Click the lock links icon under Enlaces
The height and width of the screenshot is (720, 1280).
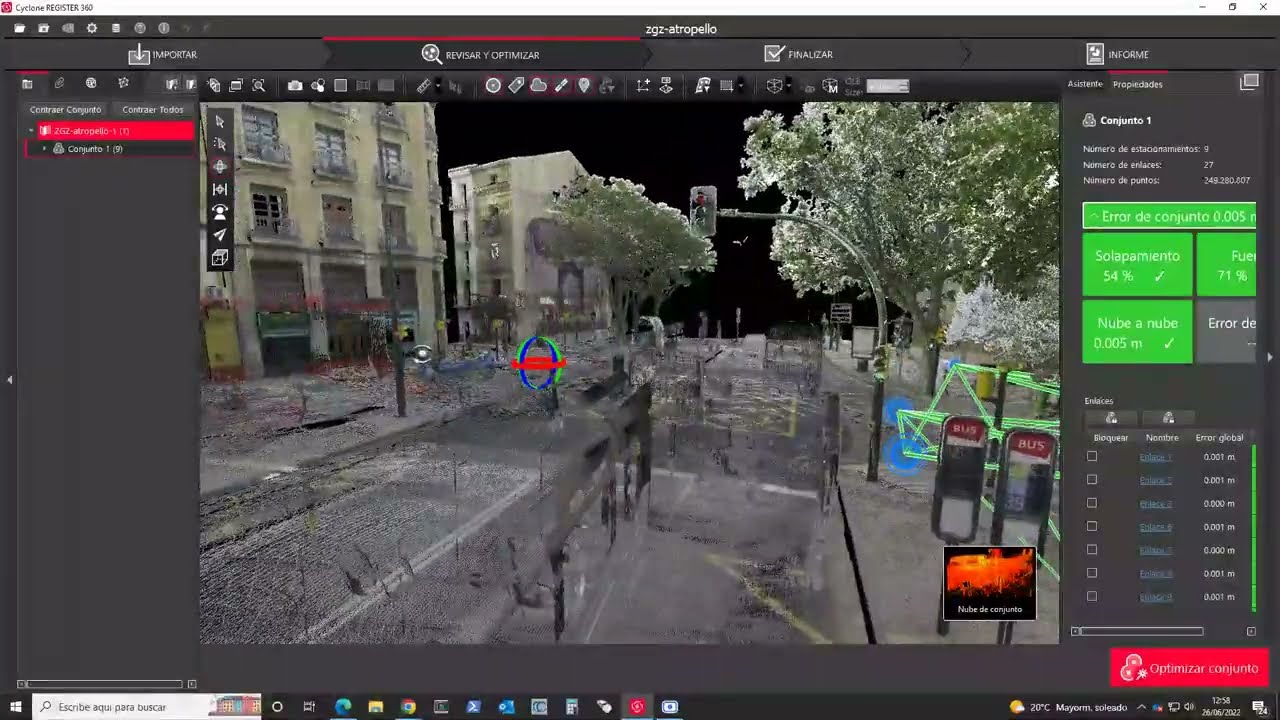click(x=1111, y=418)
